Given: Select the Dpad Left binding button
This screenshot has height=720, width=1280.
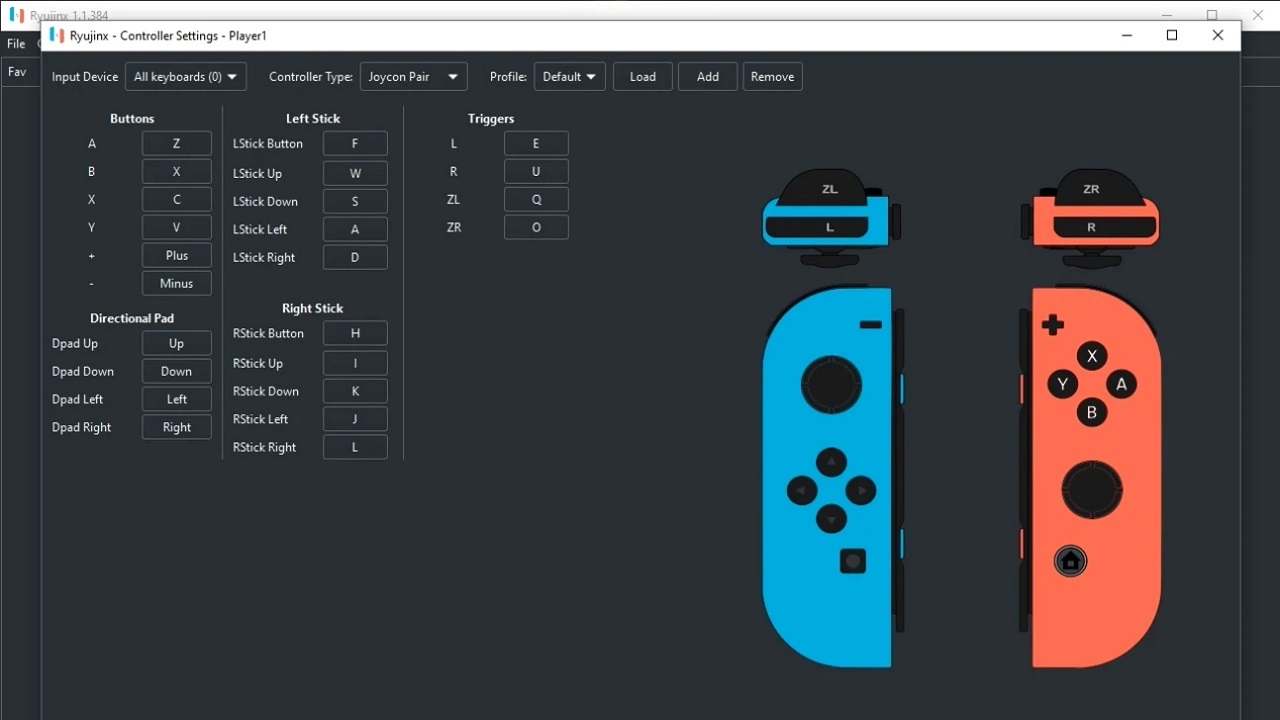Looking at the screenshot, I should (x=177, y=400).
